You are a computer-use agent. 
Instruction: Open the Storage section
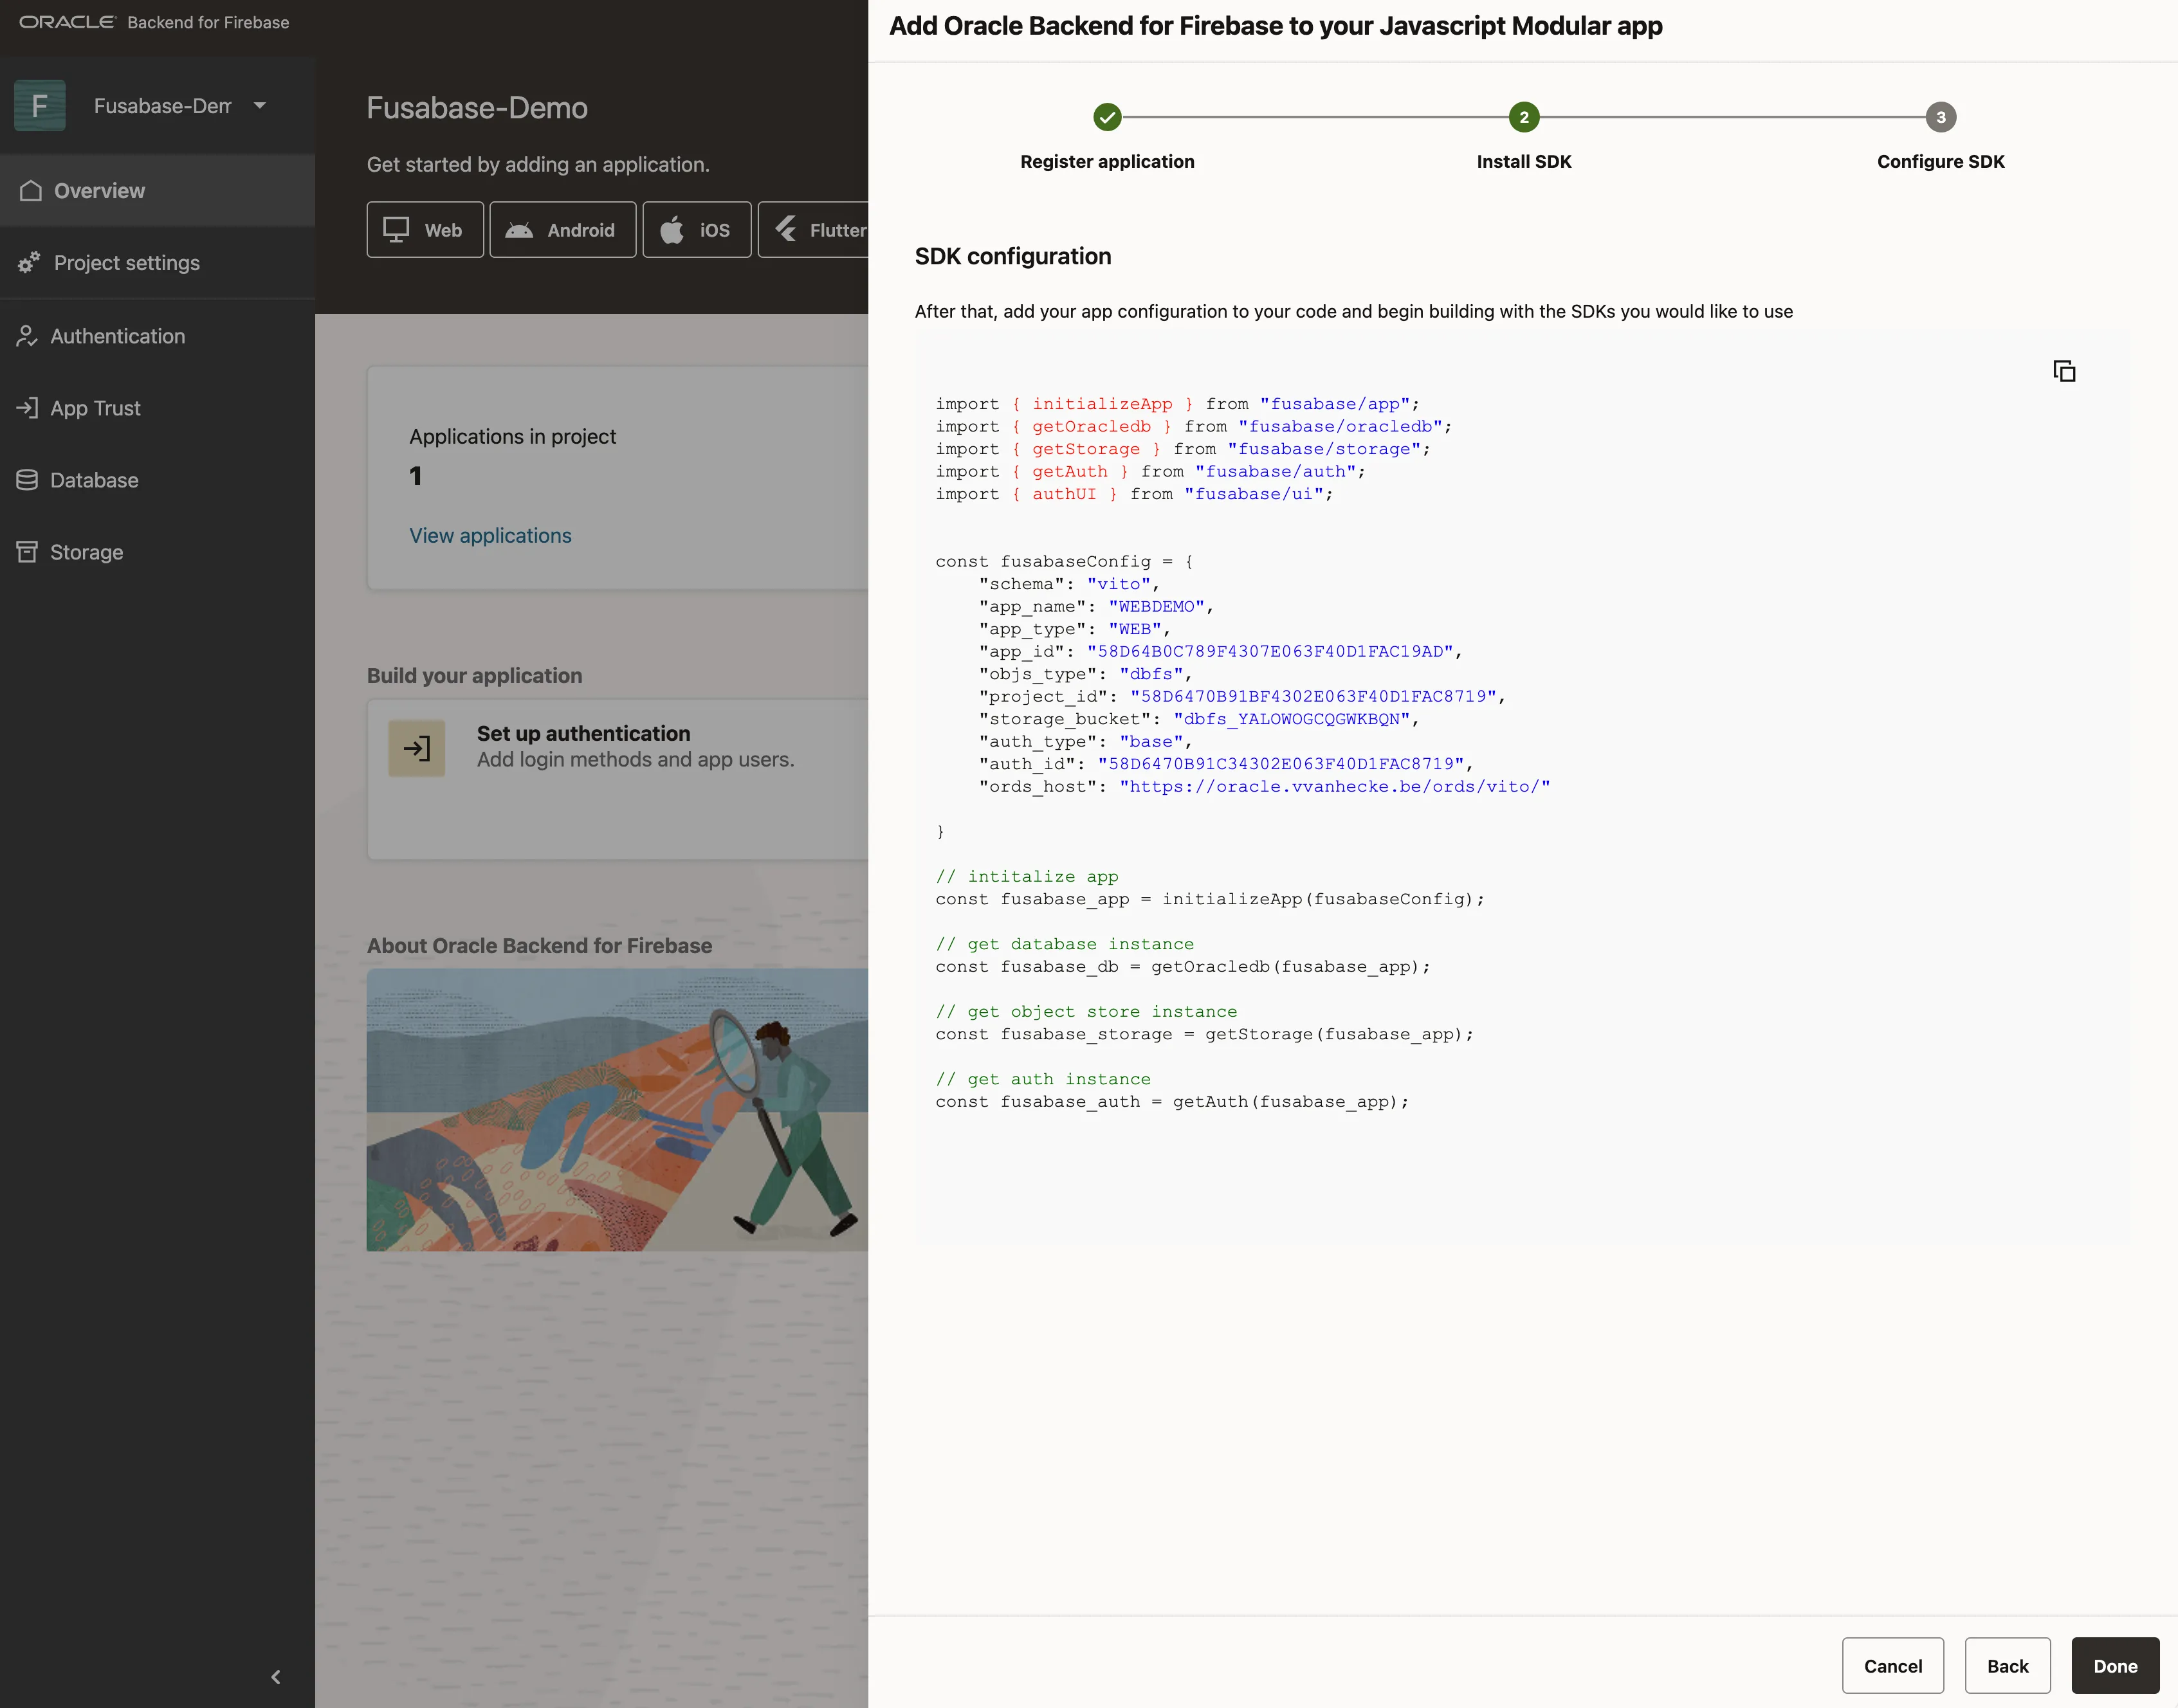[x=157, y=552]
